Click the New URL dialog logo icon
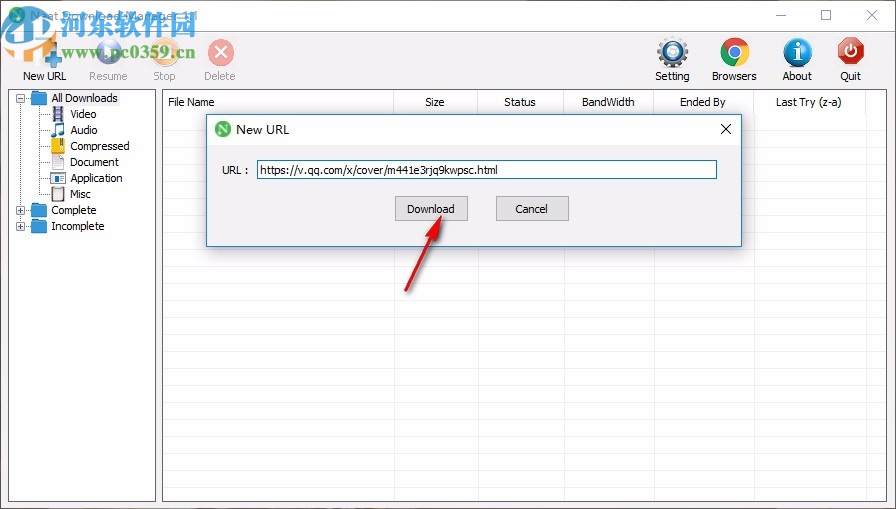896x509 pixels. pyautogui.click(x=223, y=129)
